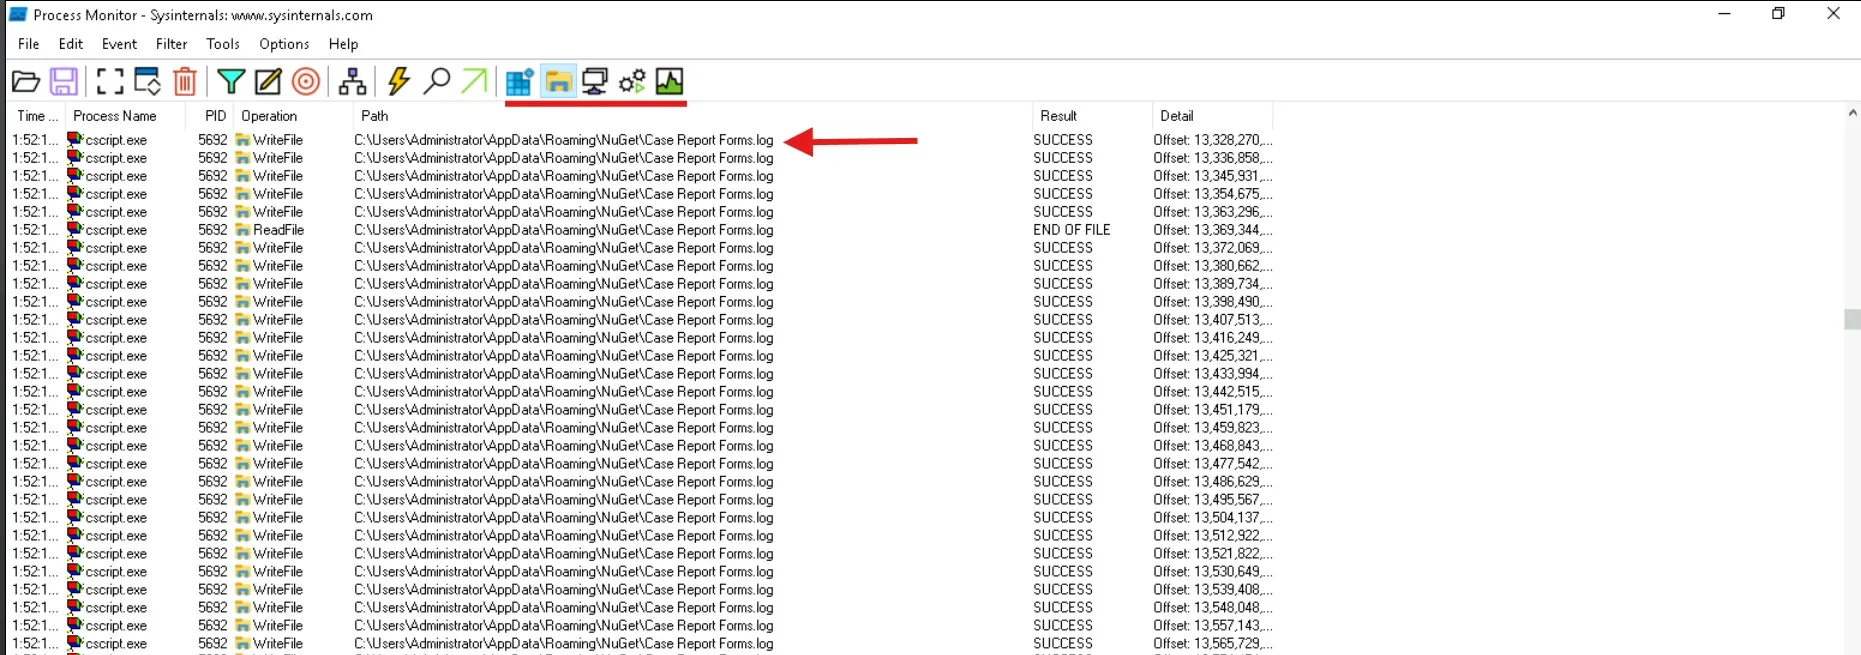Click Detail cell Offset 13,530,649
1861x655 pixels.
(1213, 572)
